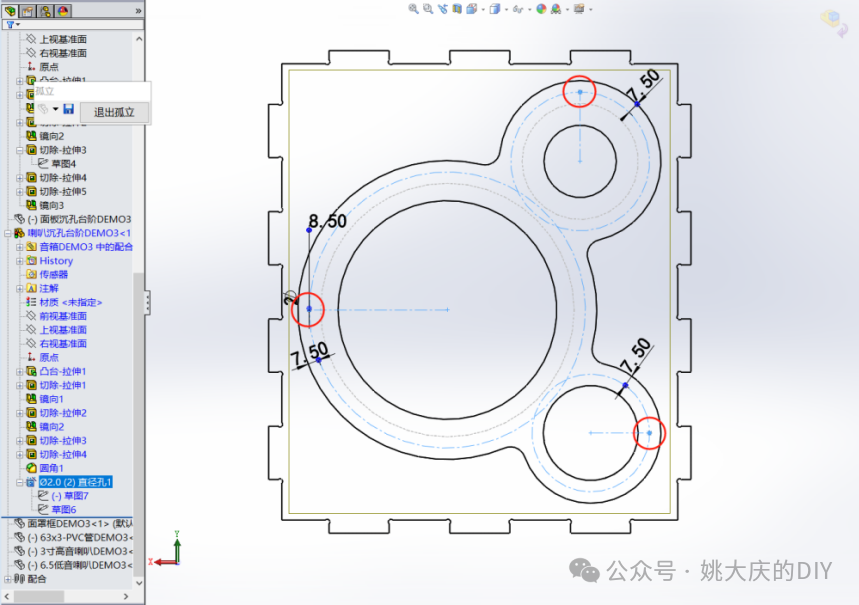This screenshot has width=859, height=605.
Task: Open the Apply Scene dropdown arrow
Action: click(x=568, y=9)
